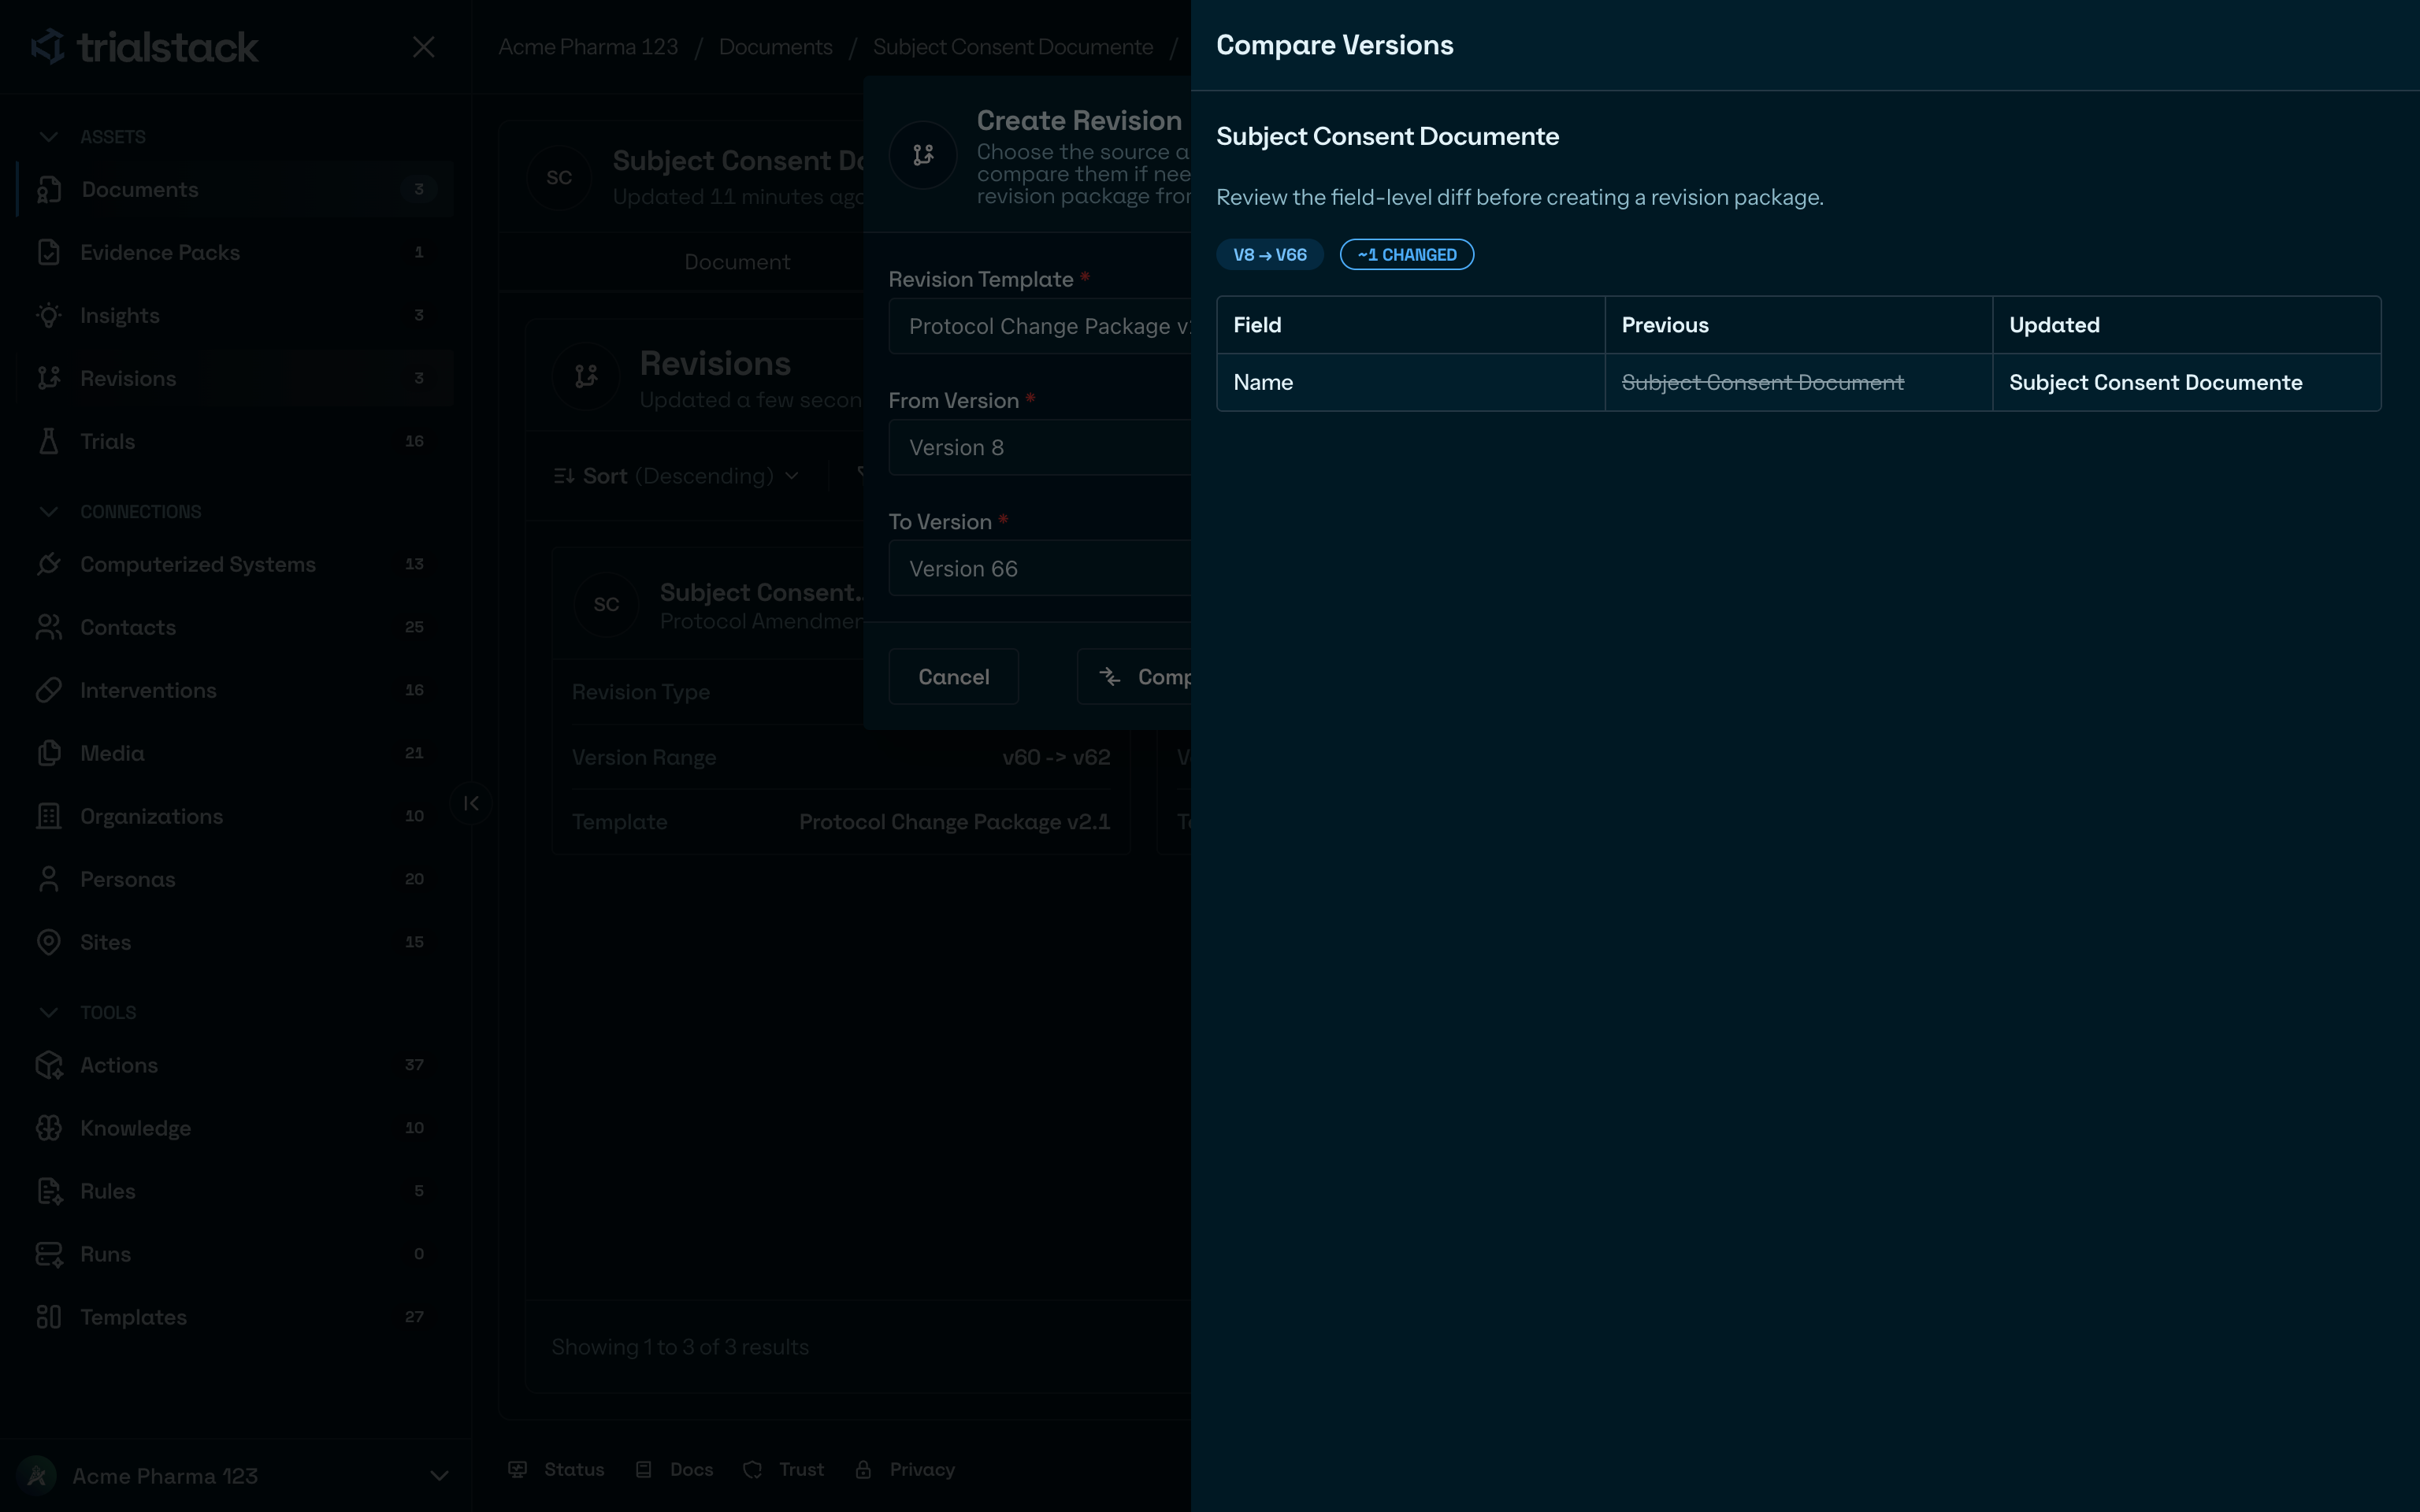Screen dimensions: 2420x1512
Task: Open the Knowledge menu item
Action: point(235,1128)
